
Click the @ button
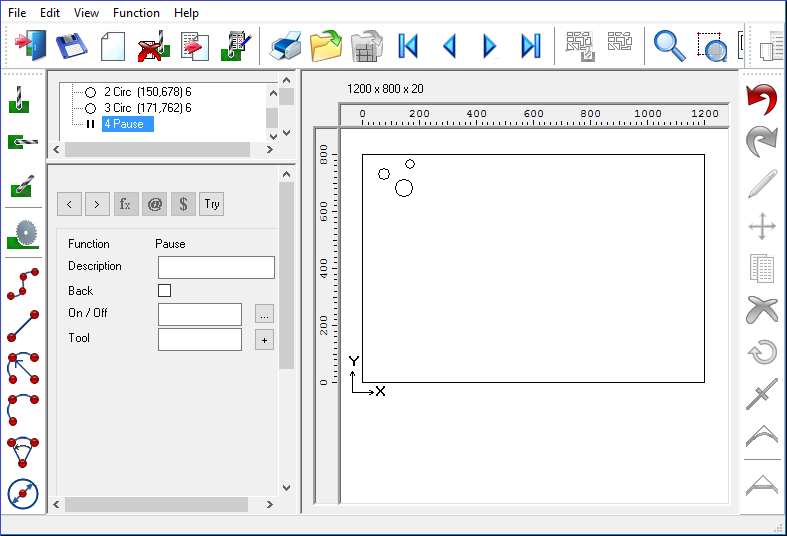tap(155, 204)
